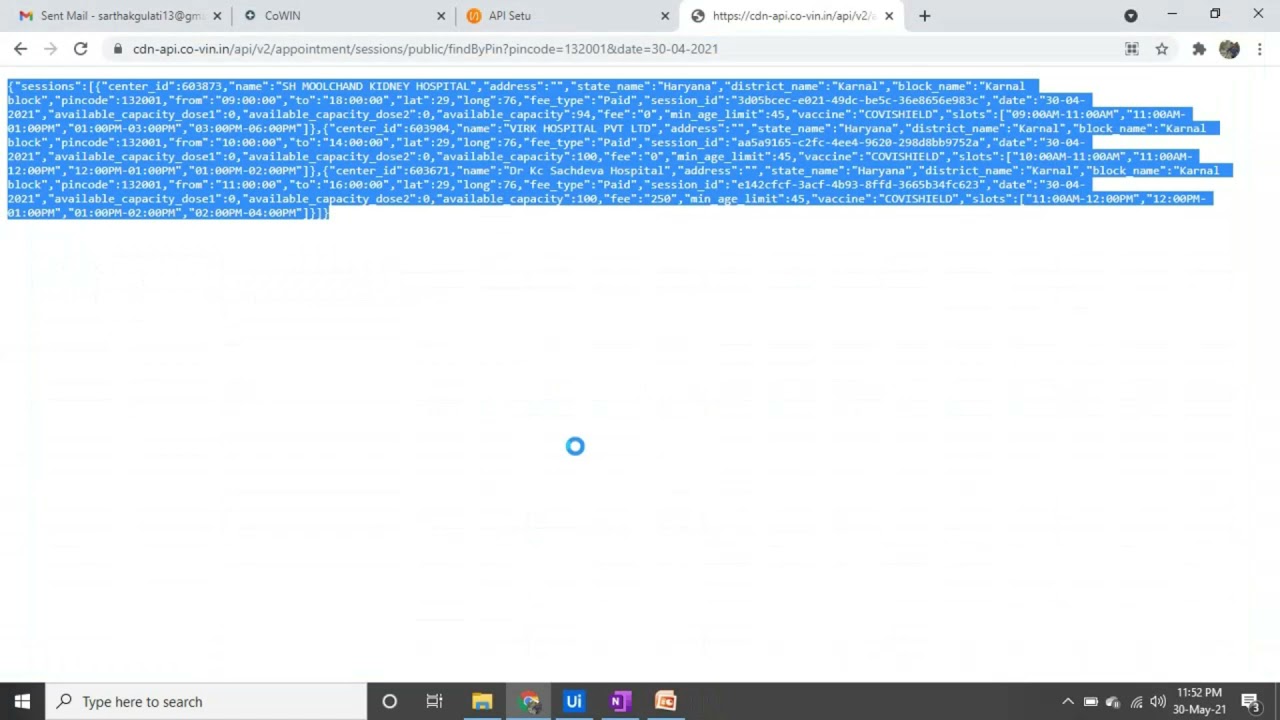The image size is (1280, 720).
Task: Open the volume speaker icon
Action: (x=1158, y=701)
